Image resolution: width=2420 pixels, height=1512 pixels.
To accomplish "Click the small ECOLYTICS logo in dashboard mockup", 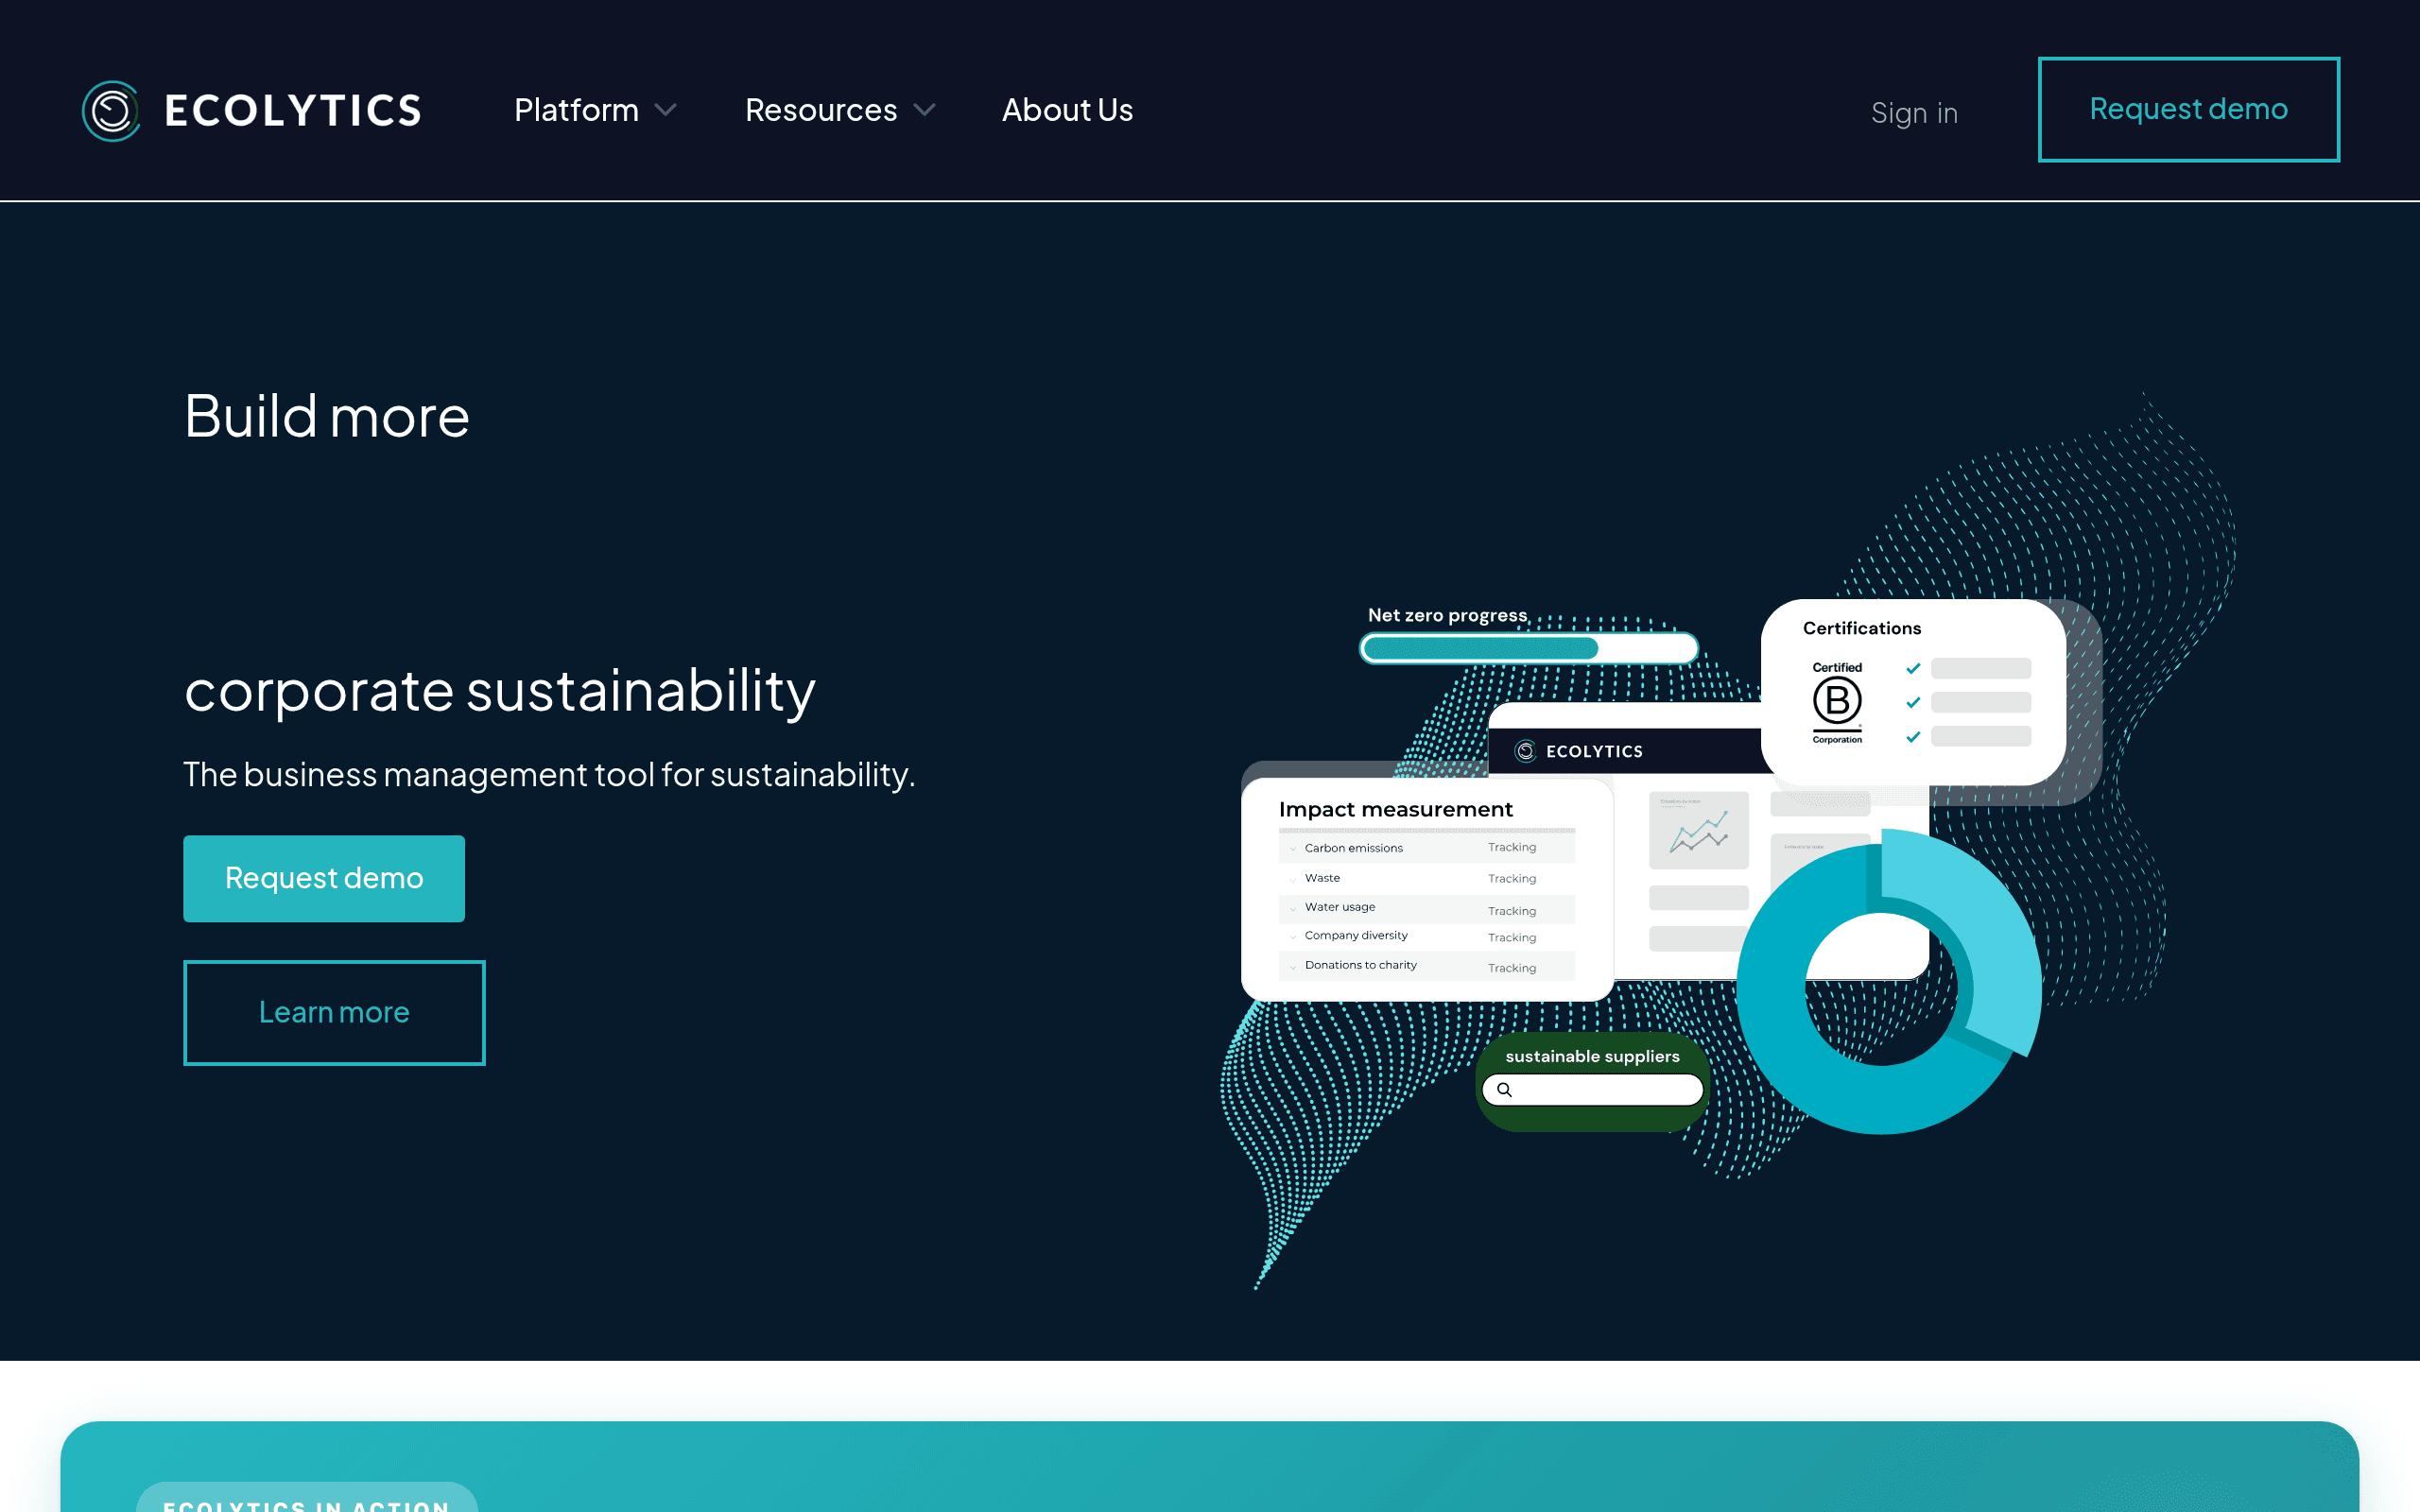I will [x=1578, y=751].
